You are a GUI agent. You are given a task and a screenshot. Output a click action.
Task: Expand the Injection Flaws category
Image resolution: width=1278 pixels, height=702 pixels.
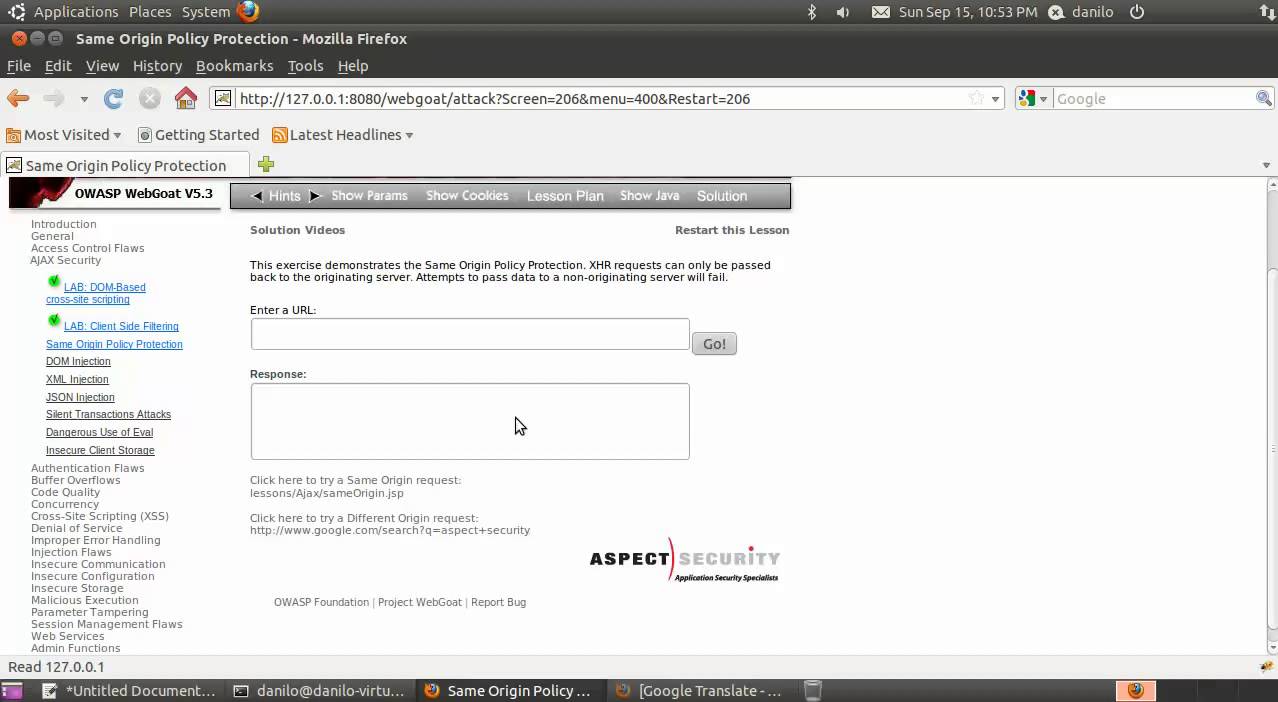pos(71,552)
